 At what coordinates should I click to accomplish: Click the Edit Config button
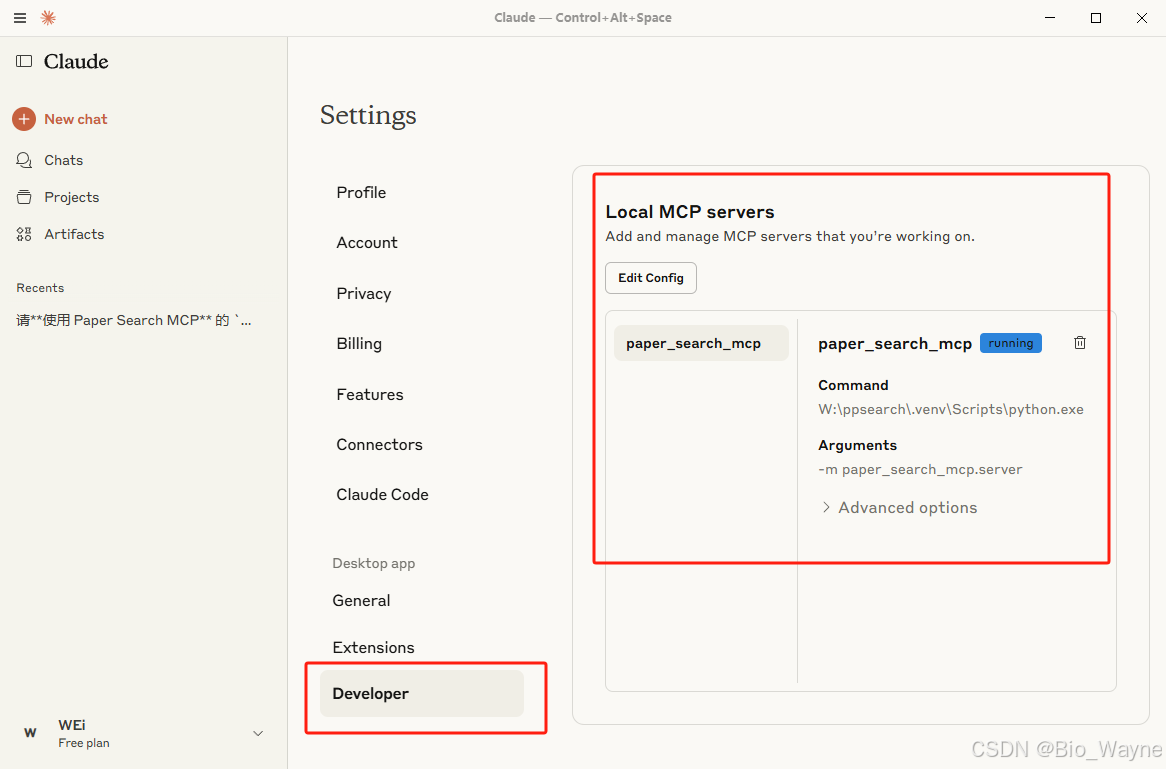[651, 277]
